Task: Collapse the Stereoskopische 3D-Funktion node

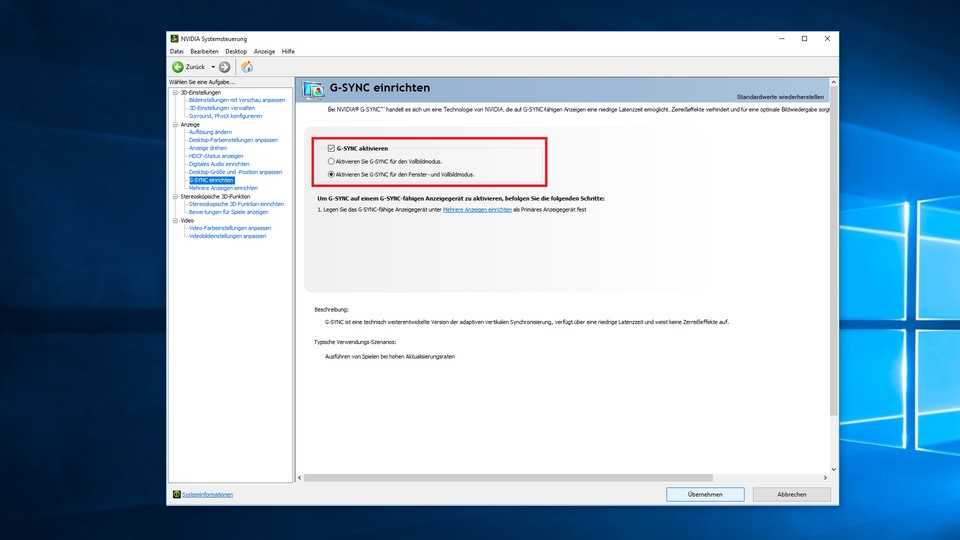Action: pos(175,197)
